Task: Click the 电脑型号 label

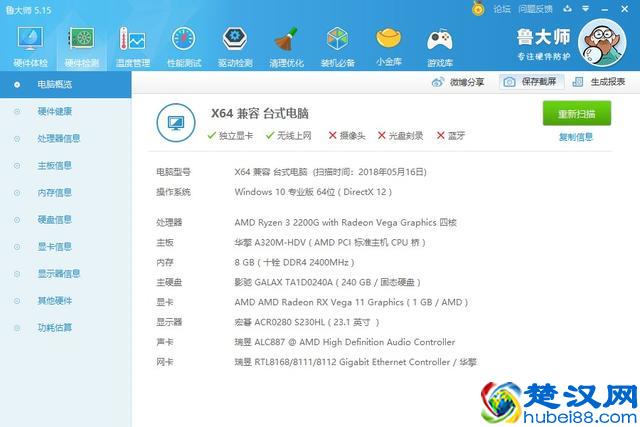Action: tap(173, 172)
